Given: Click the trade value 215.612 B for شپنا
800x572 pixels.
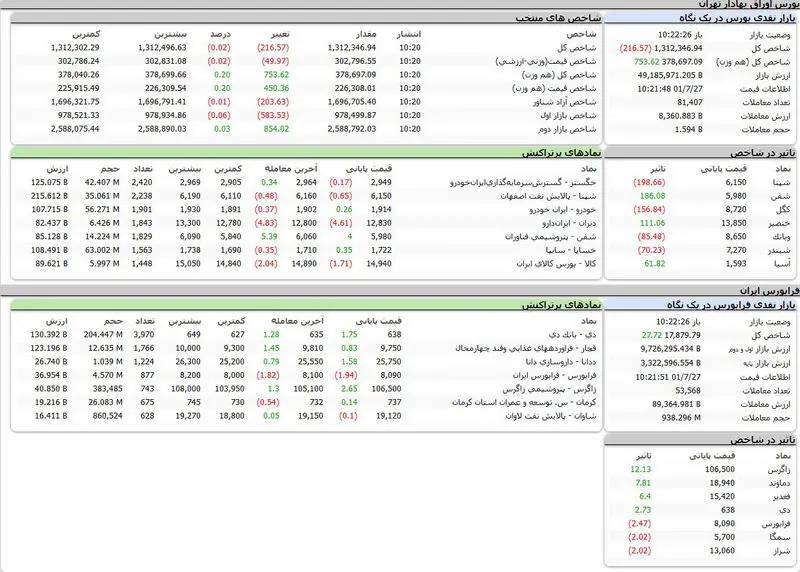Looking at the screenshot, I should (49, 196).
